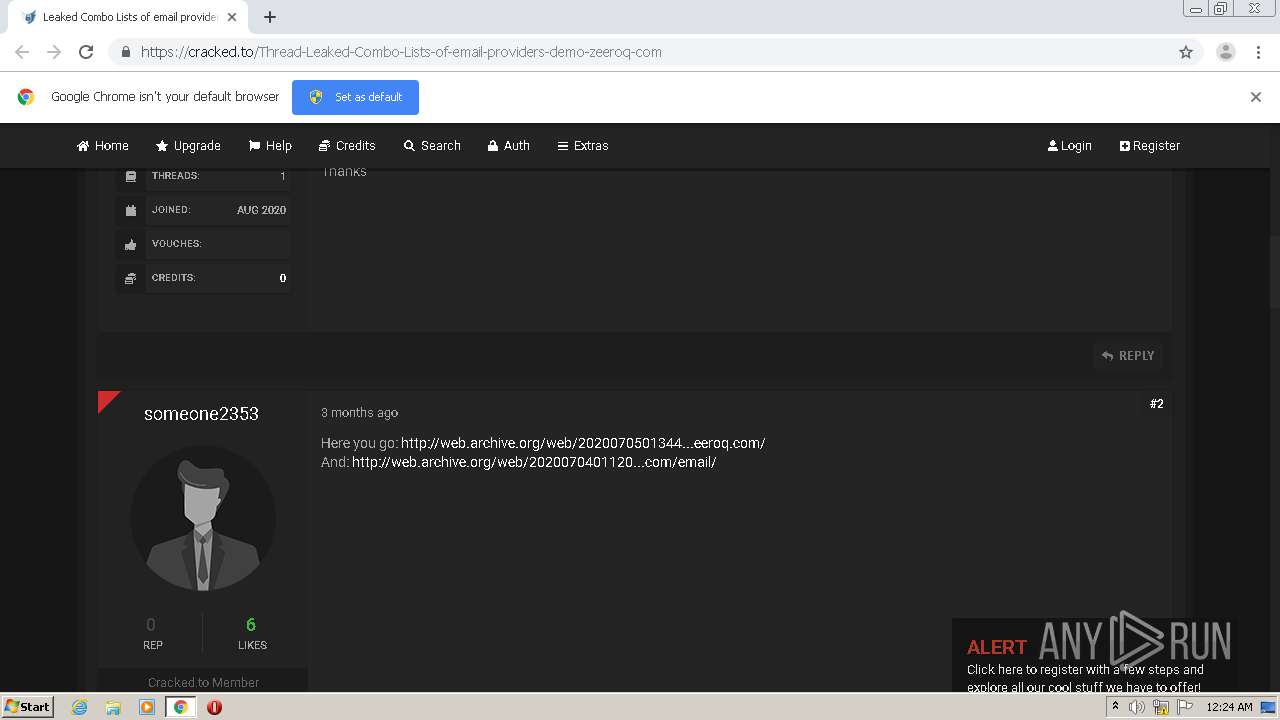Screen dimensions: 1280x720
Task: Switch to Chrome in taskbar
Action: tap(181, 707)
